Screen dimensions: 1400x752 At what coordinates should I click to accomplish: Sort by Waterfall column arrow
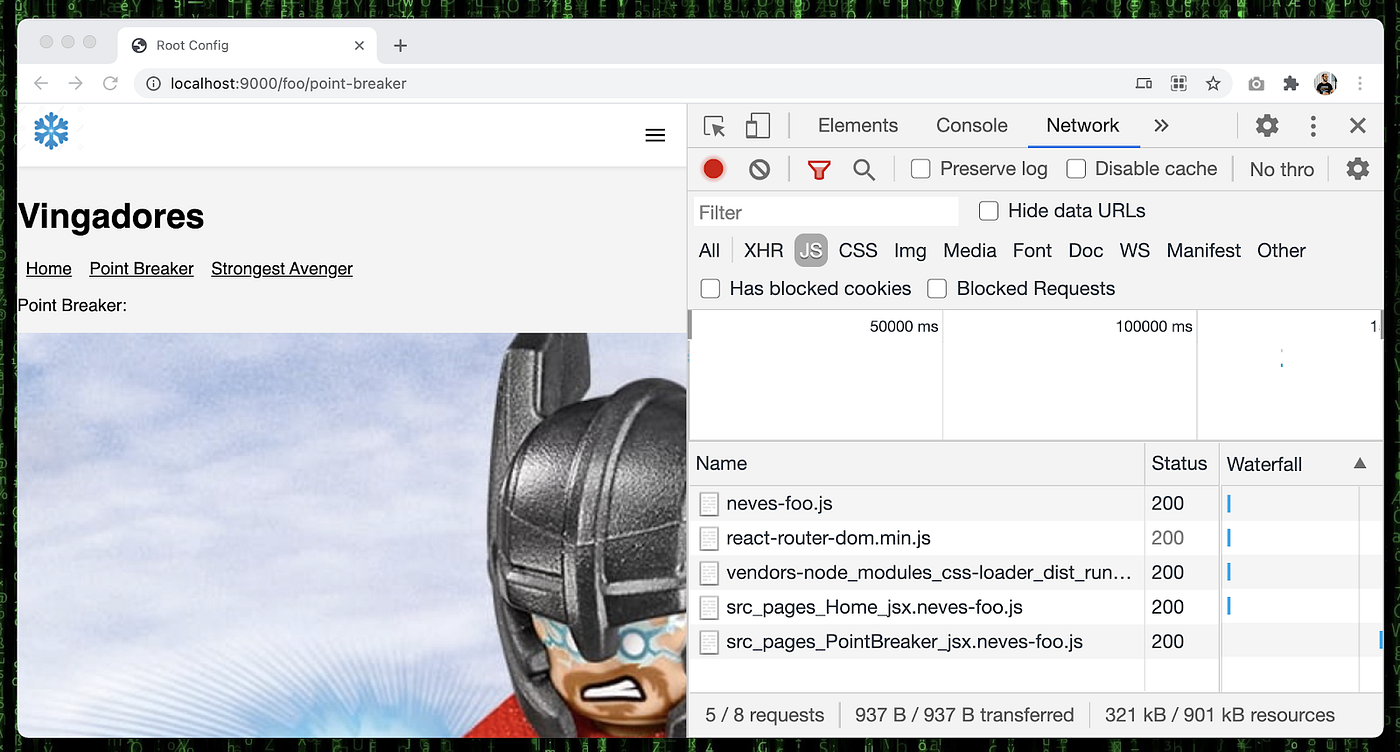[1360, 463]
